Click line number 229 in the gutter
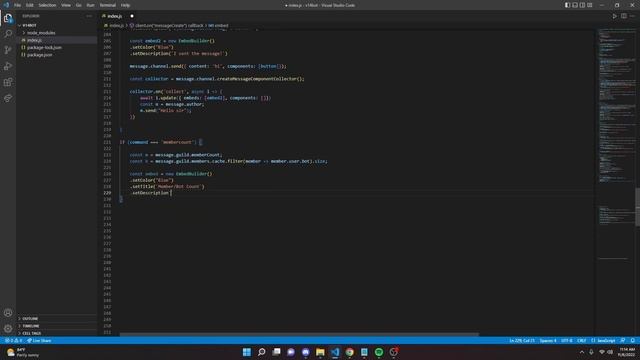Viewport: 640px width, 360px height. [107, 193]
